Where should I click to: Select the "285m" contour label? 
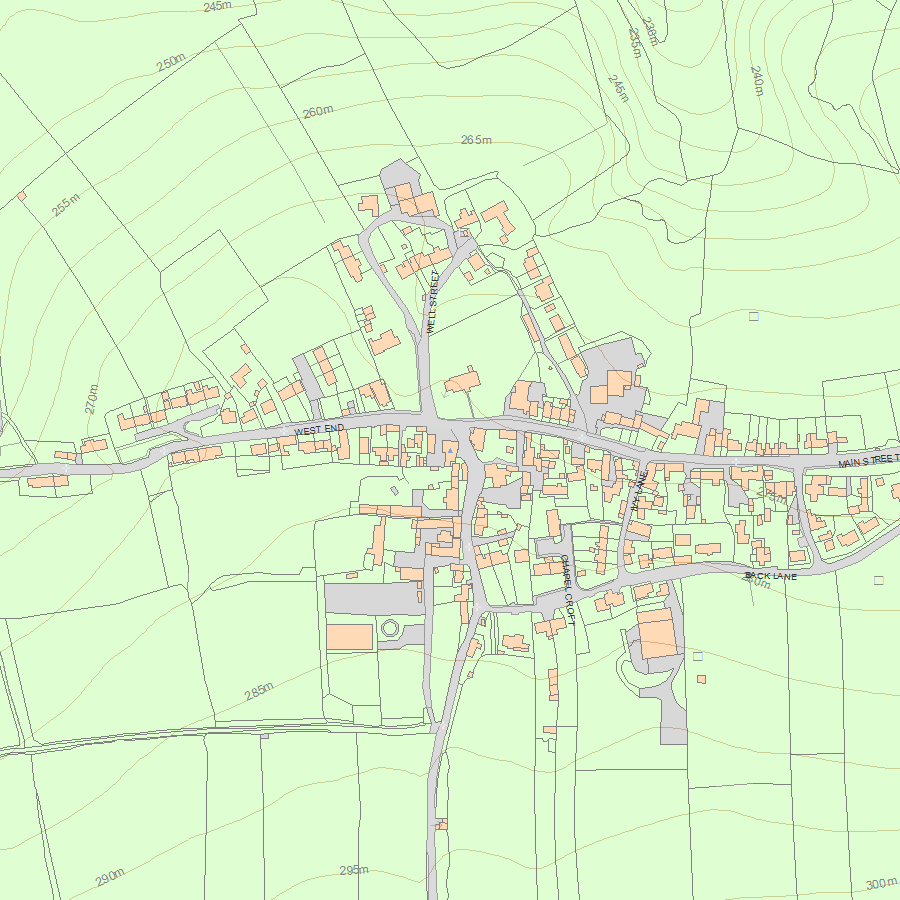pos(259,691)
